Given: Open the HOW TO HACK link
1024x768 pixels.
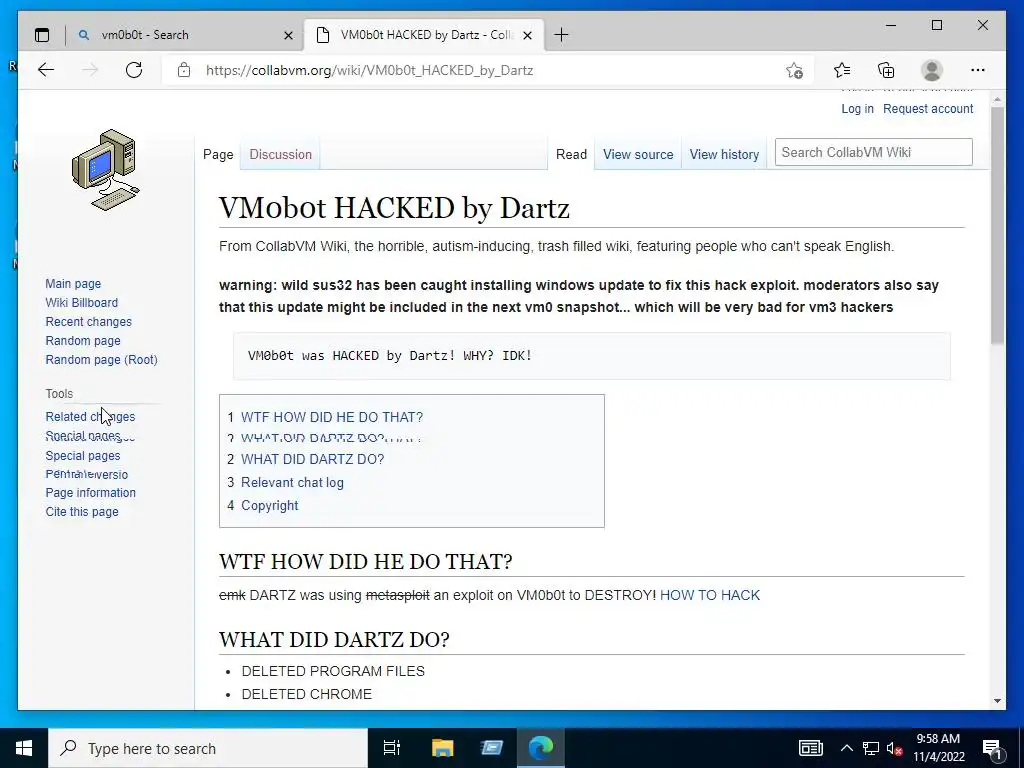Looking at the screenshot, I should coord(710,595).
